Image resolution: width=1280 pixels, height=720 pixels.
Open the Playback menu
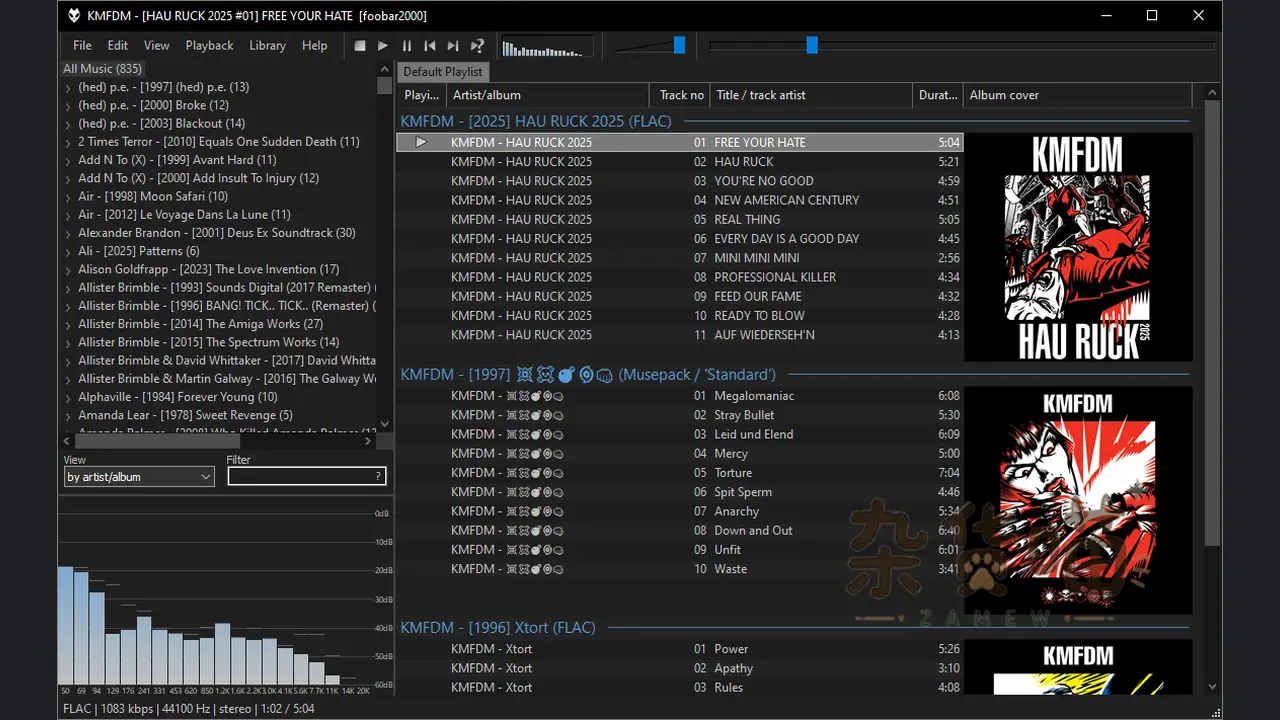pyautogui.click(x=209, y=45)
